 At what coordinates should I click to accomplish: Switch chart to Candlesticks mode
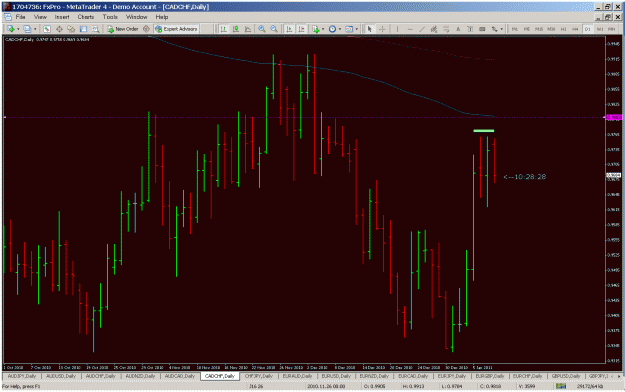pos(236,29)
